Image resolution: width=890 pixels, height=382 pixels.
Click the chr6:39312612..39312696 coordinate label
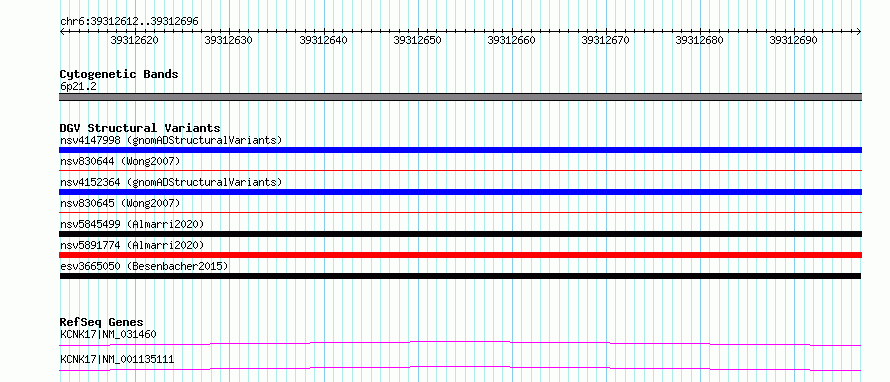(x=129, y=22)
